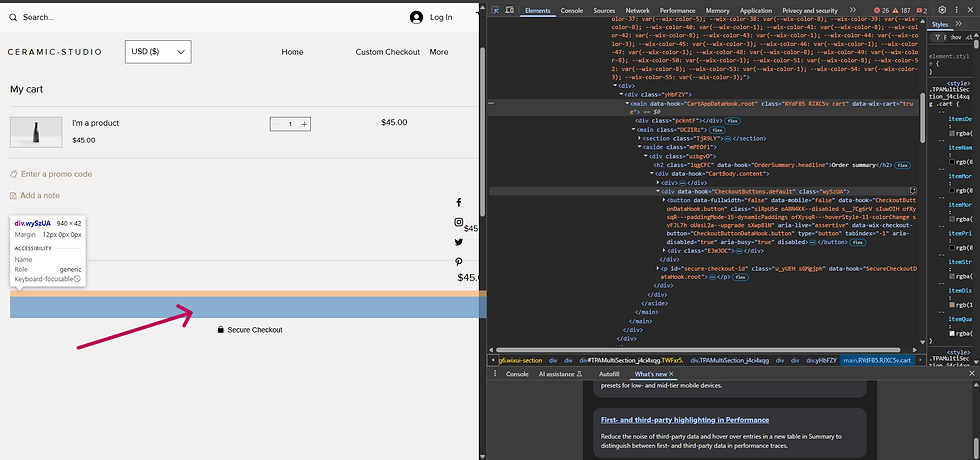
Task: Switch to the Application tab
Action: (x=756, y=11)
